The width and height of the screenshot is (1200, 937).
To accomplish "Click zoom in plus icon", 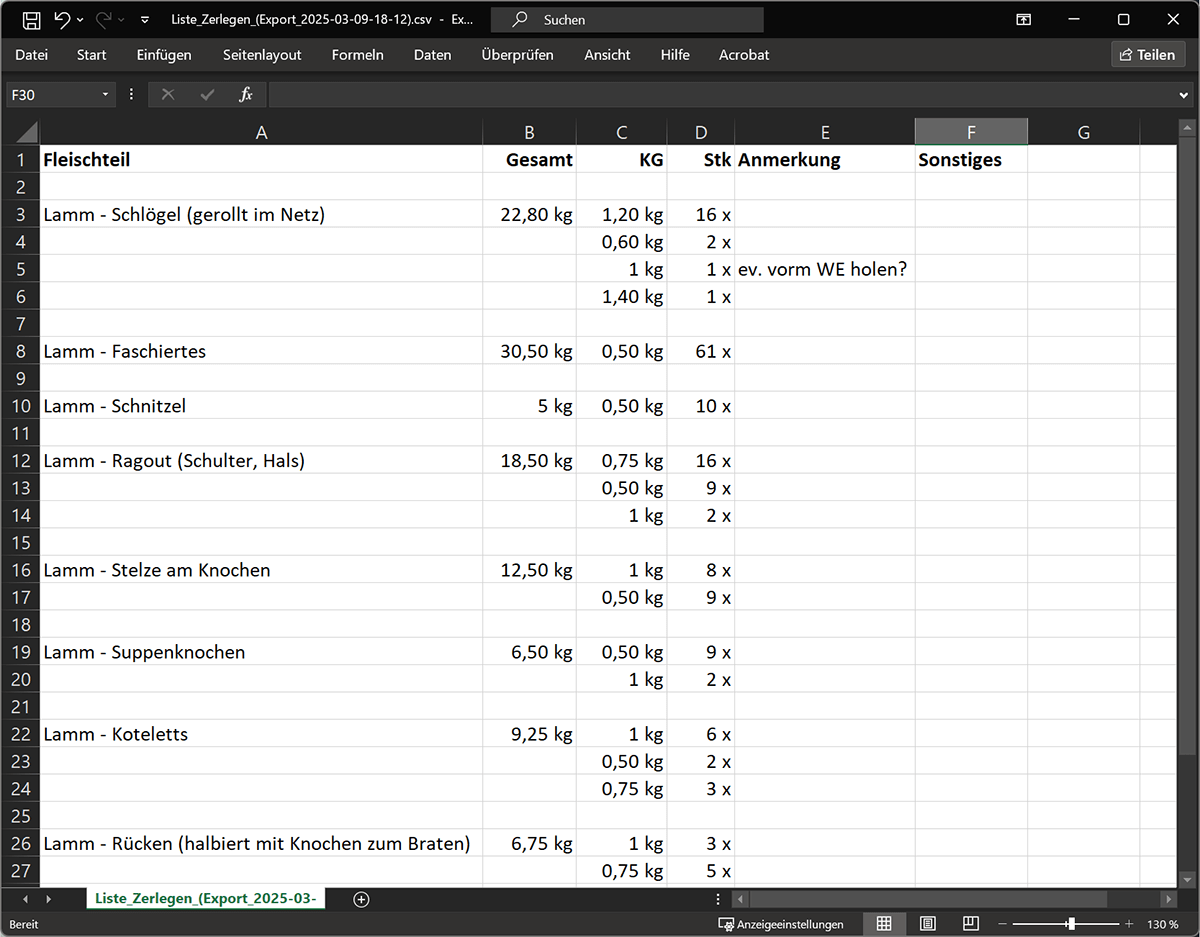I will coord(1129,924).
